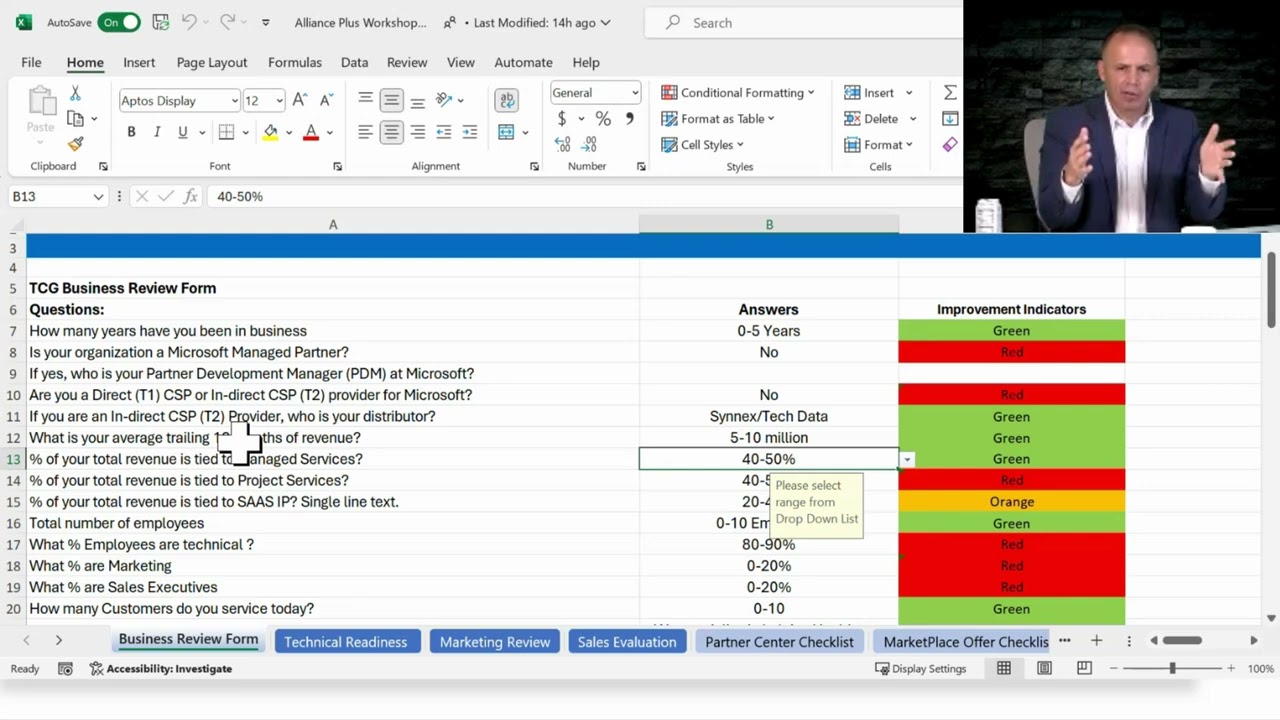The height and width of the screenshot is (720, 1280).
Task: Click the Cut scissors icon
Action: tap(75, 93)
